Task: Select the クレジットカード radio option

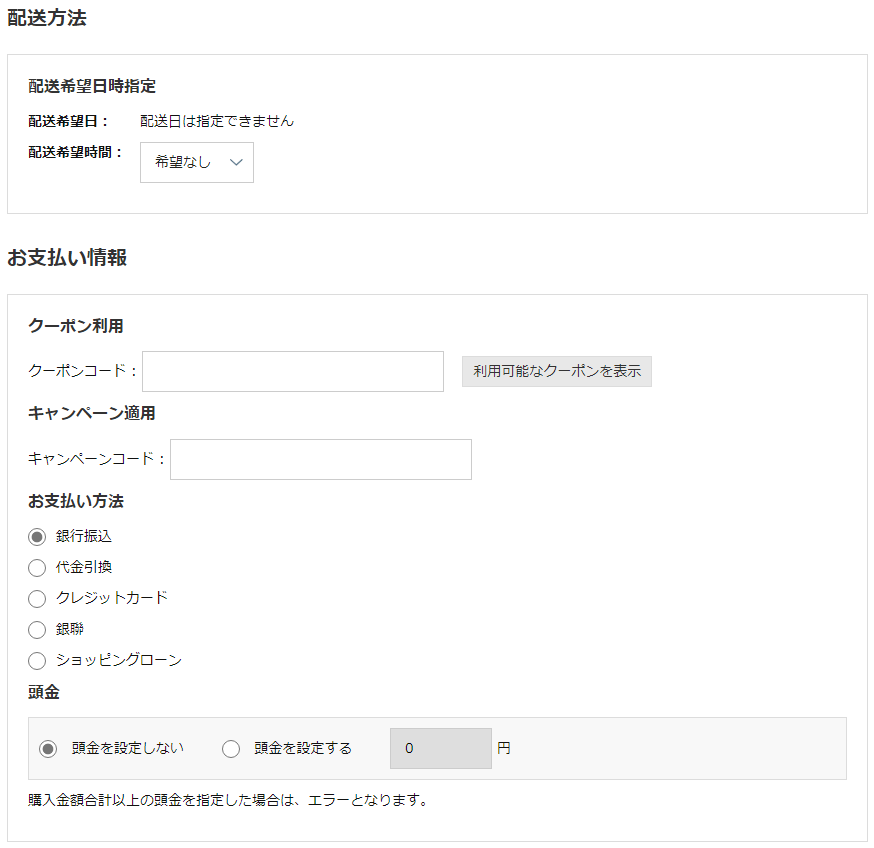Action: point(37,599)
